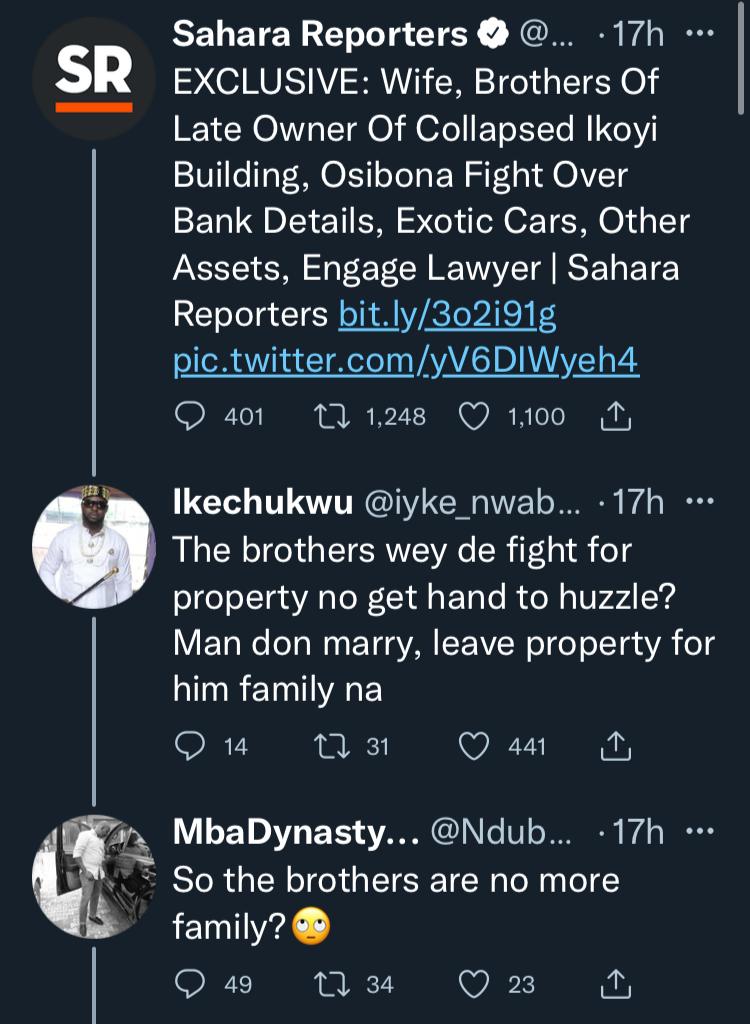Share Ikechukwu's reply
The width and height of the screenshot is (750, 1024).
[x=616, y=745]
